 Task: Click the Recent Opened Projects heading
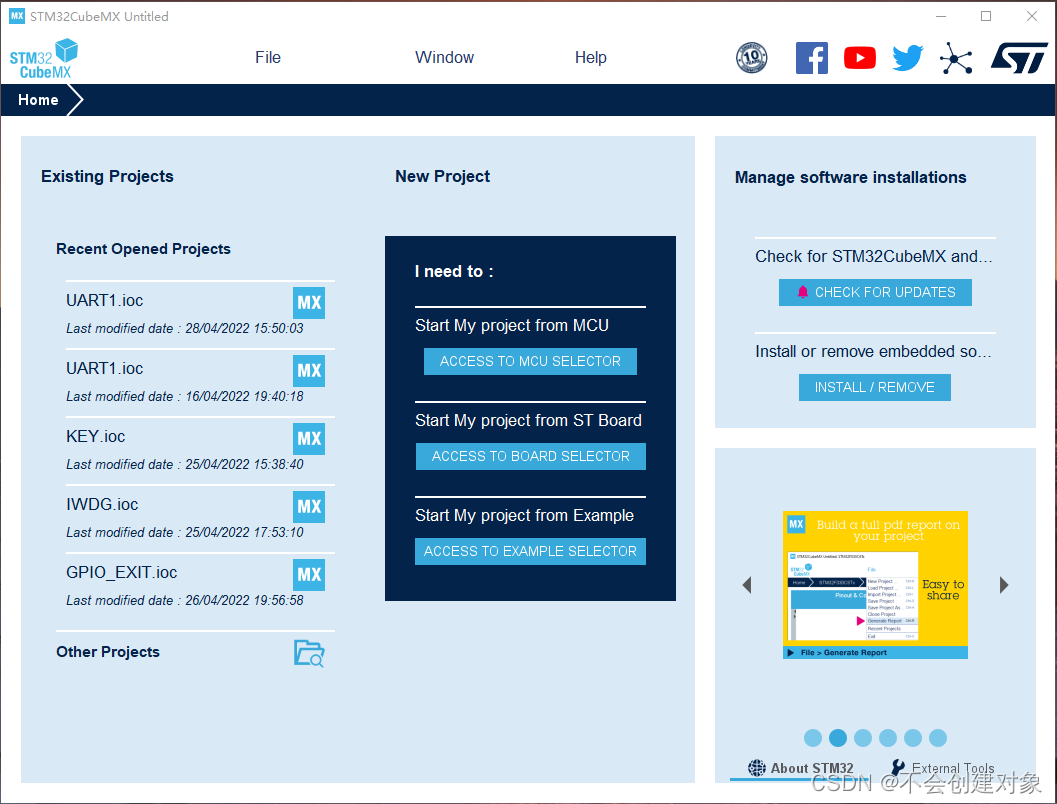click(143, 249)
